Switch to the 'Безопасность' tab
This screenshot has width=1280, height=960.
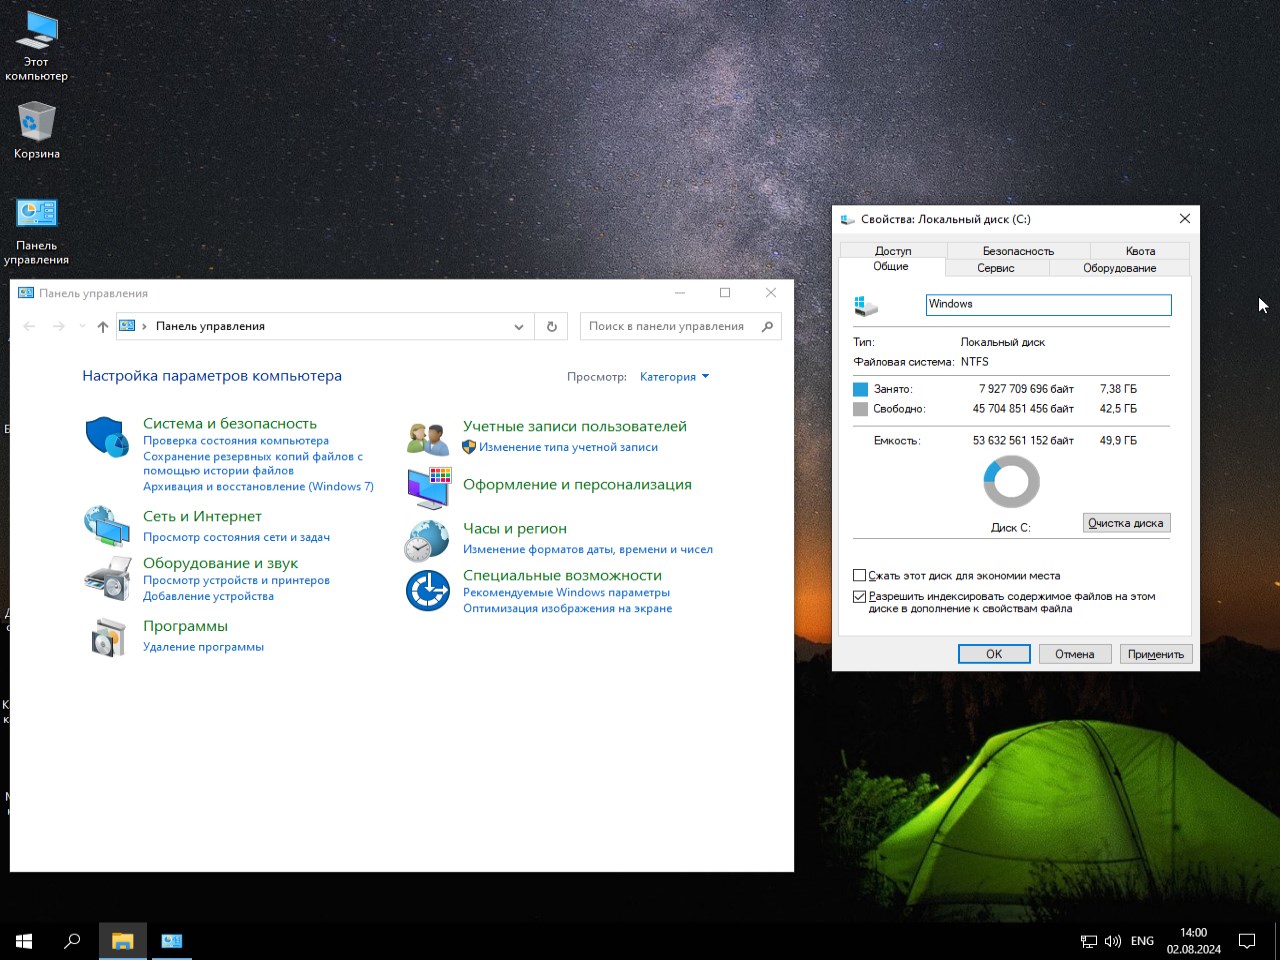pyautogui.click(x=1018, y=251)
